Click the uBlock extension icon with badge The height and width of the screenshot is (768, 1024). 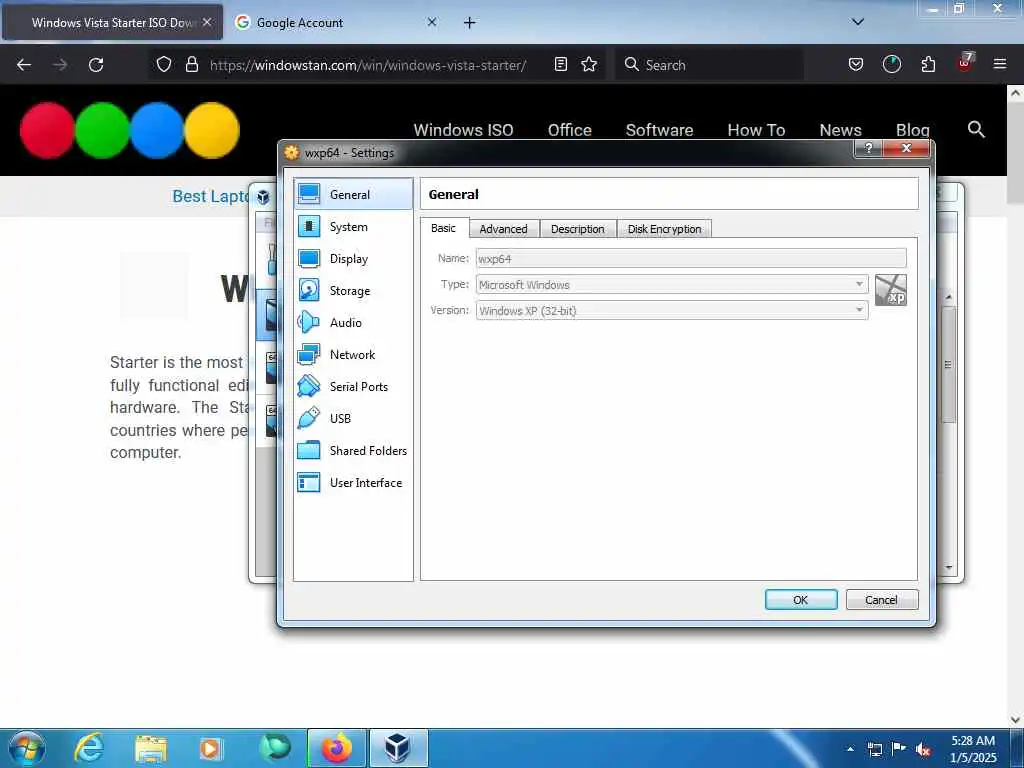pyautogui.click(x=965, y=63)
